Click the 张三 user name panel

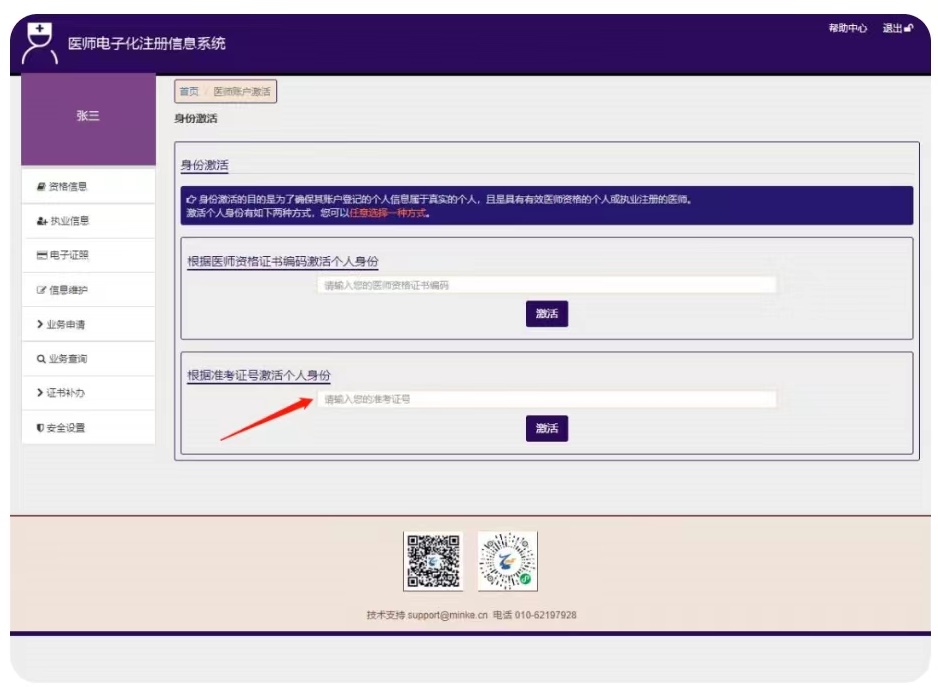88,116
